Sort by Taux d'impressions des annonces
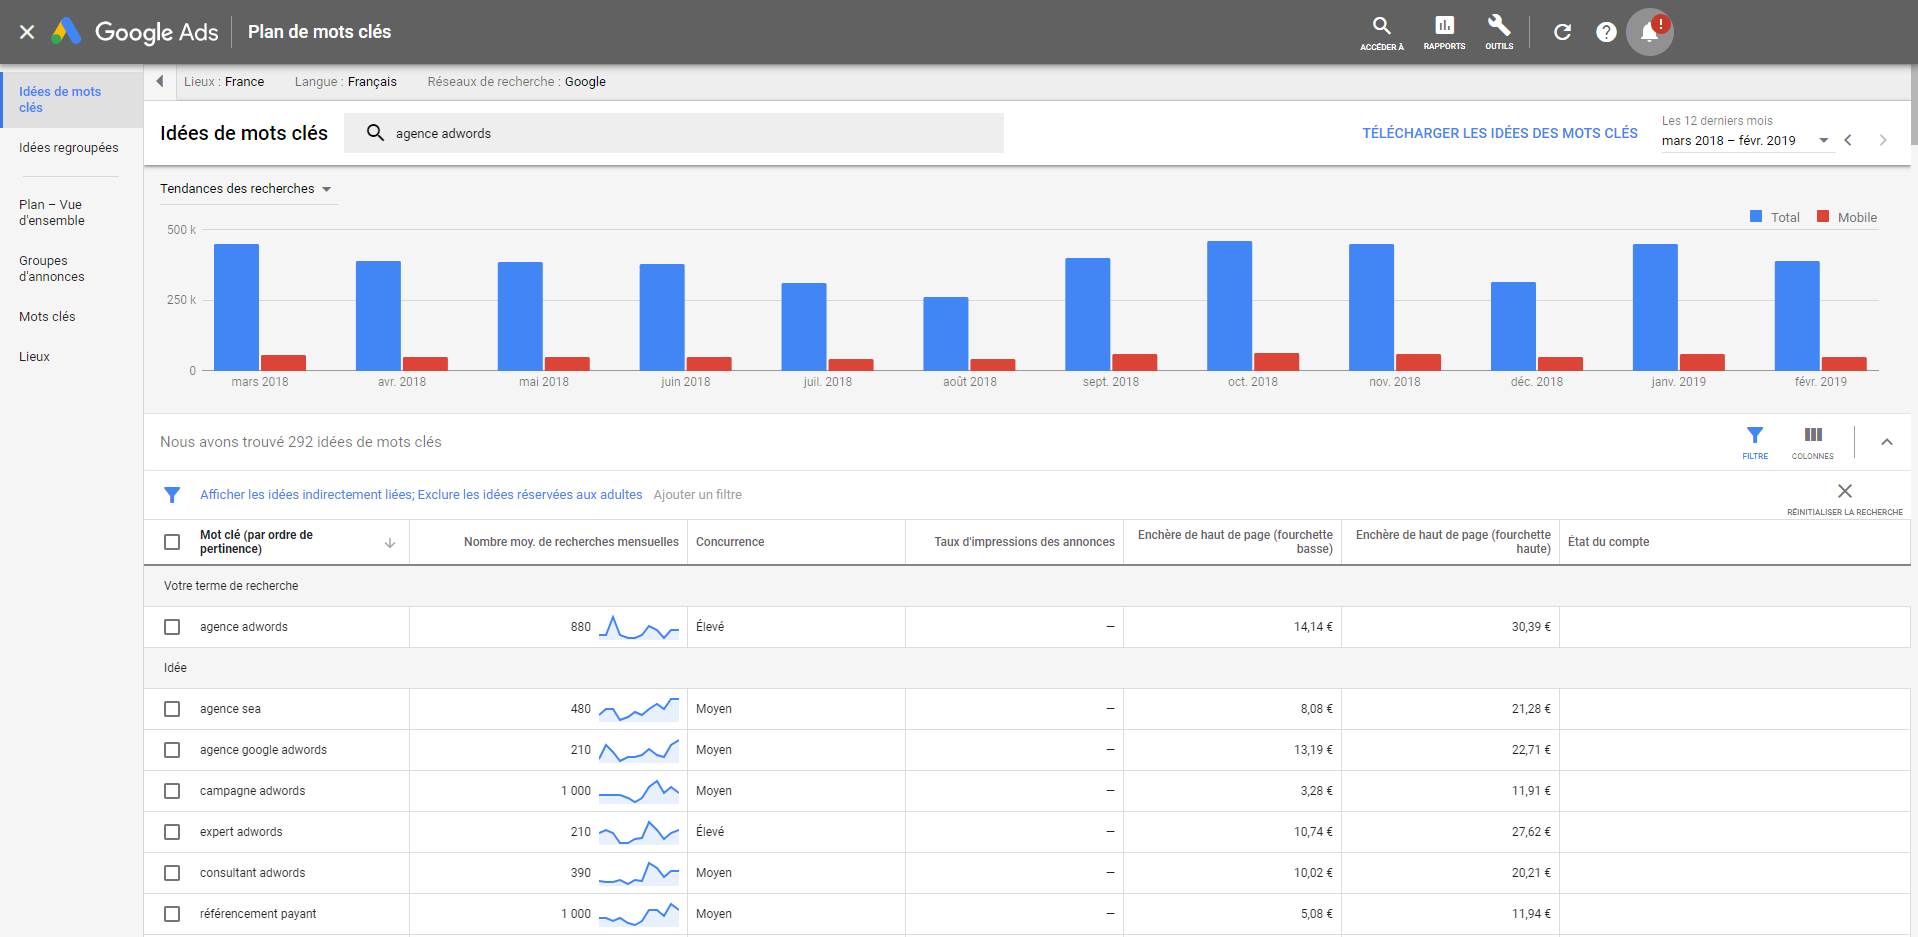Screen dimensions: 1918x937 pos(1024,542)
